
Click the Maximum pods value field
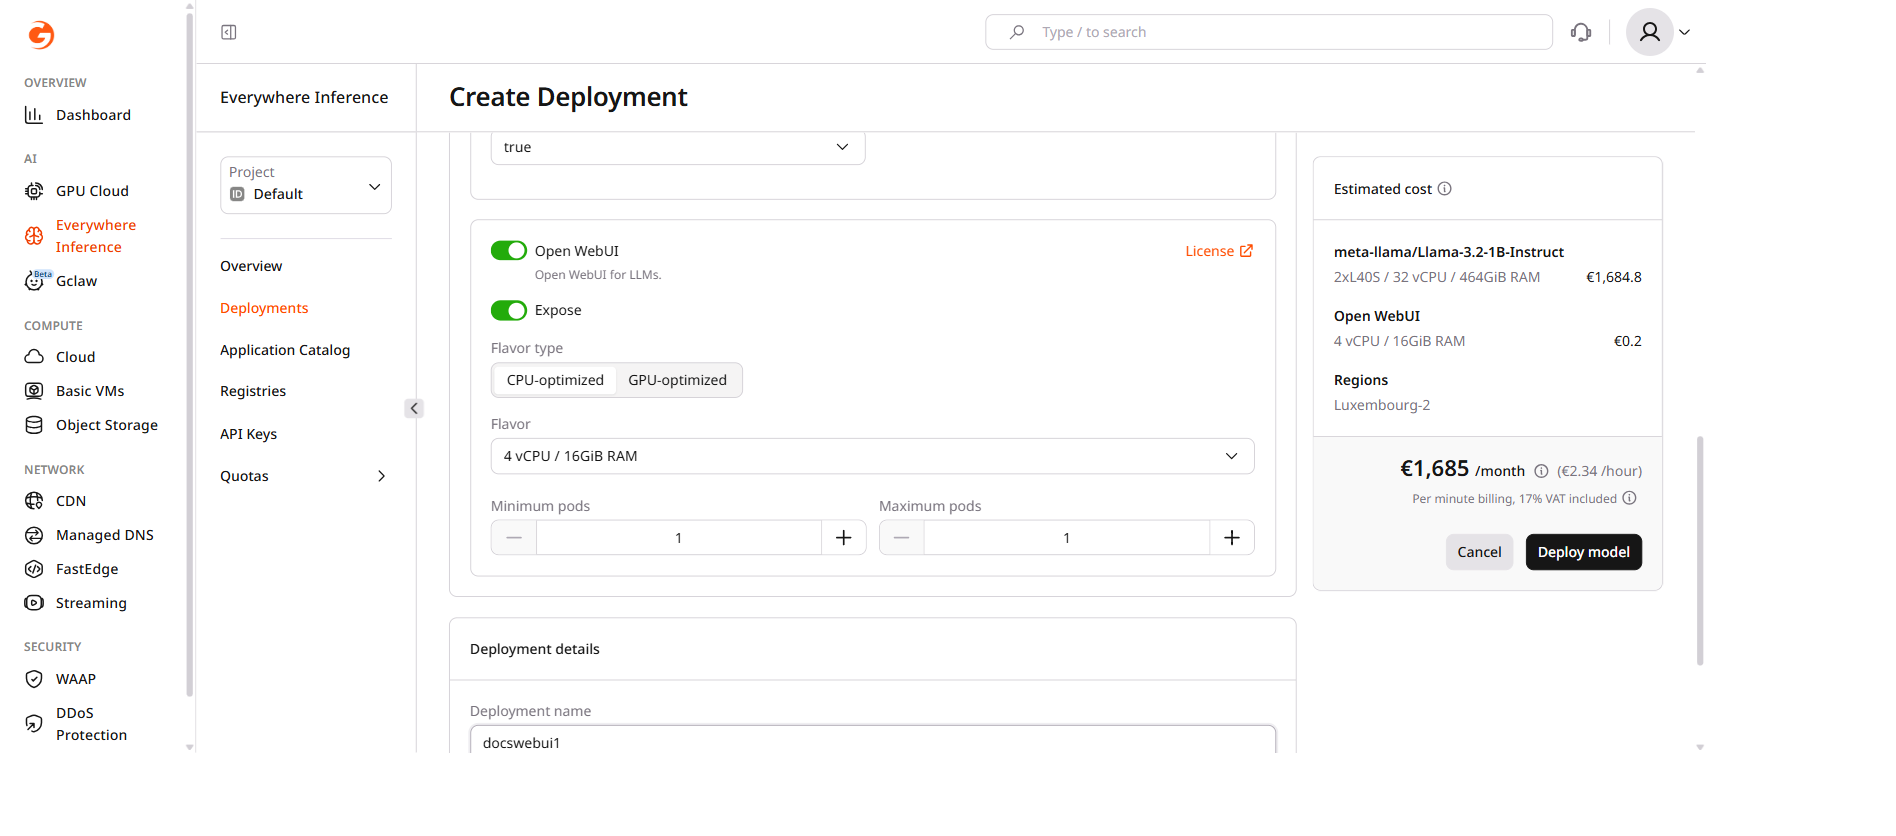point(1067,538)
